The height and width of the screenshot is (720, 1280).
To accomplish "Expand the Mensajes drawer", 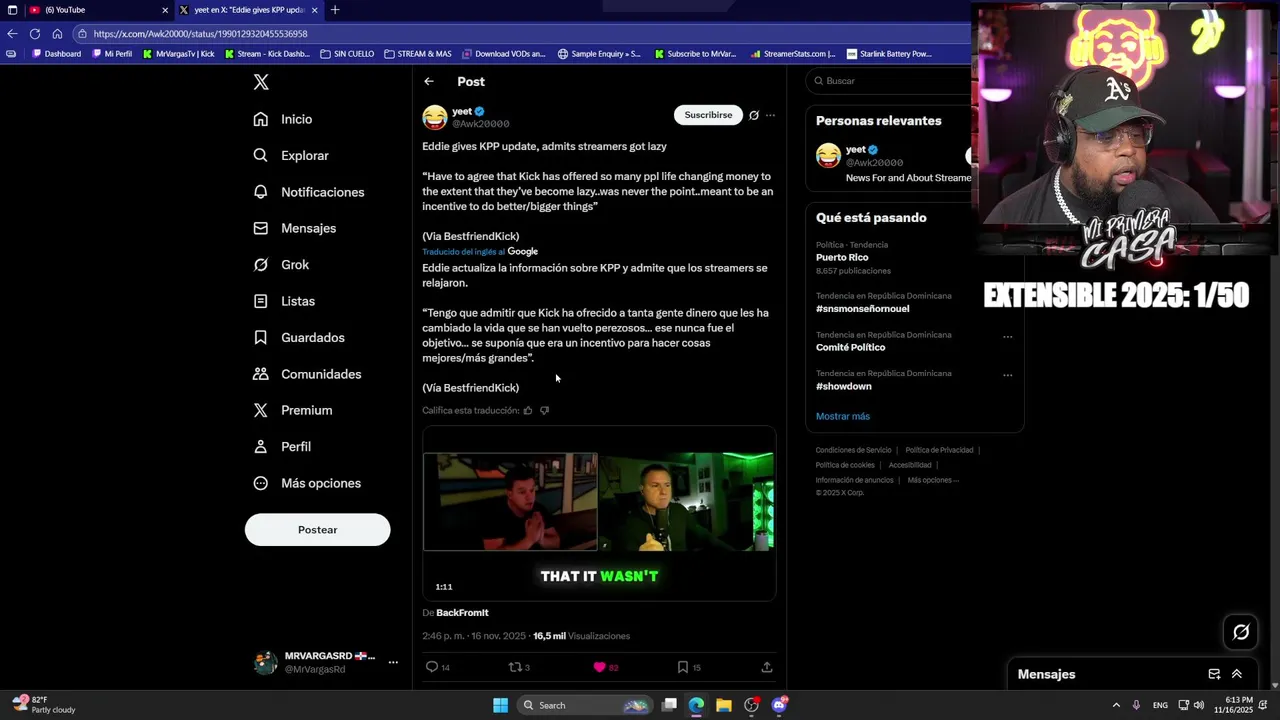I will (1237, 674).
